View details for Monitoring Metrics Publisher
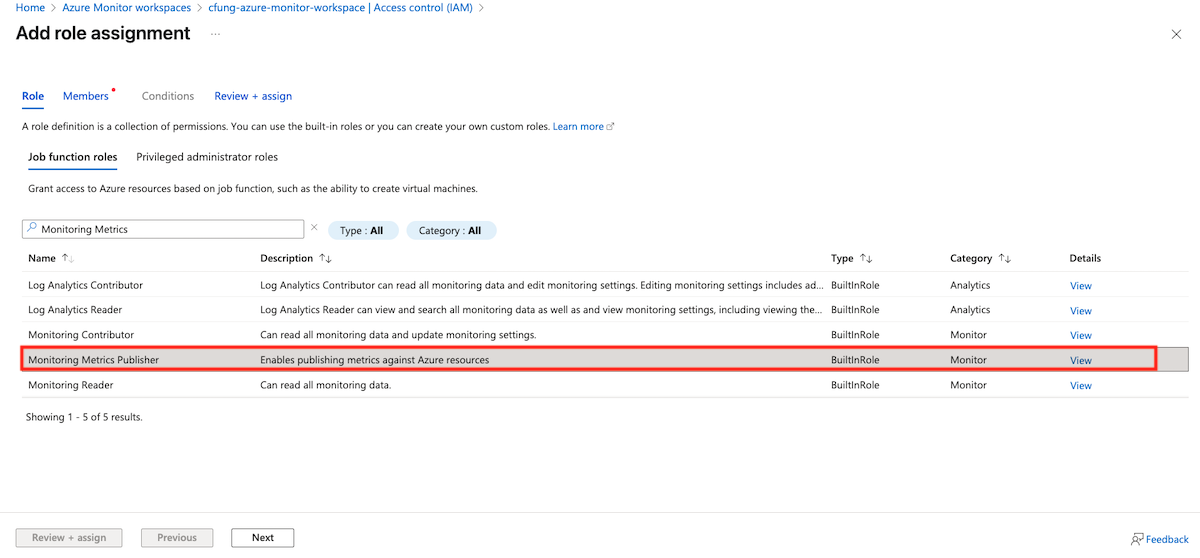 [1080, 360]
